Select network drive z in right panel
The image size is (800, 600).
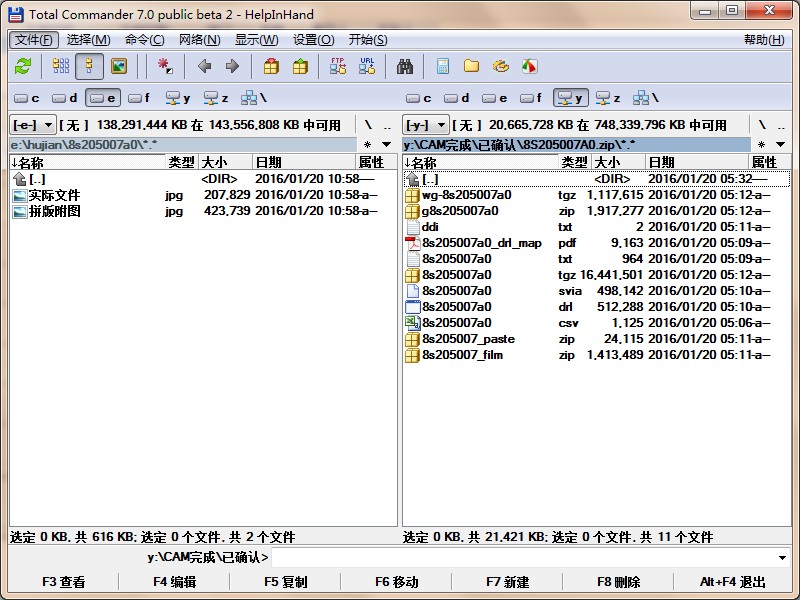(x=608, y=98)
